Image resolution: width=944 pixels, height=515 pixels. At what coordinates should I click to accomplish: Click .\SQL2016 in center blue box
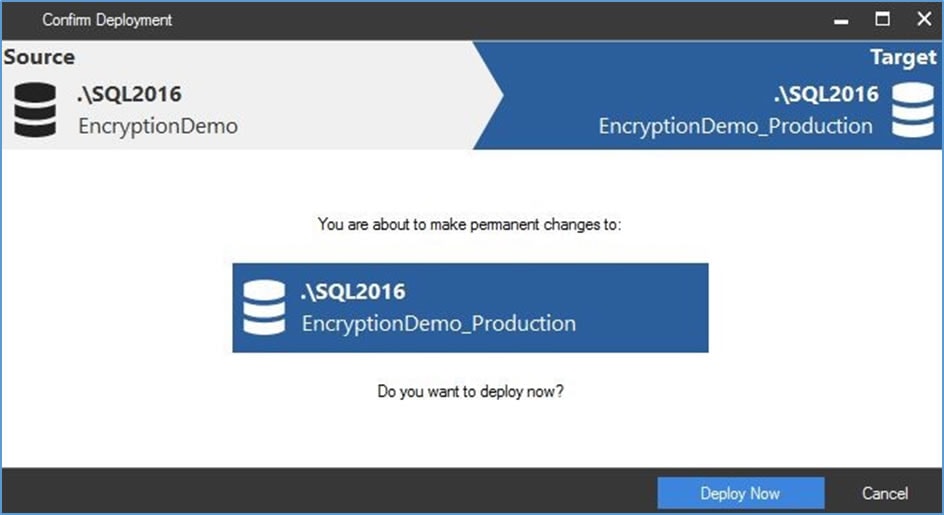pos(353,292)
